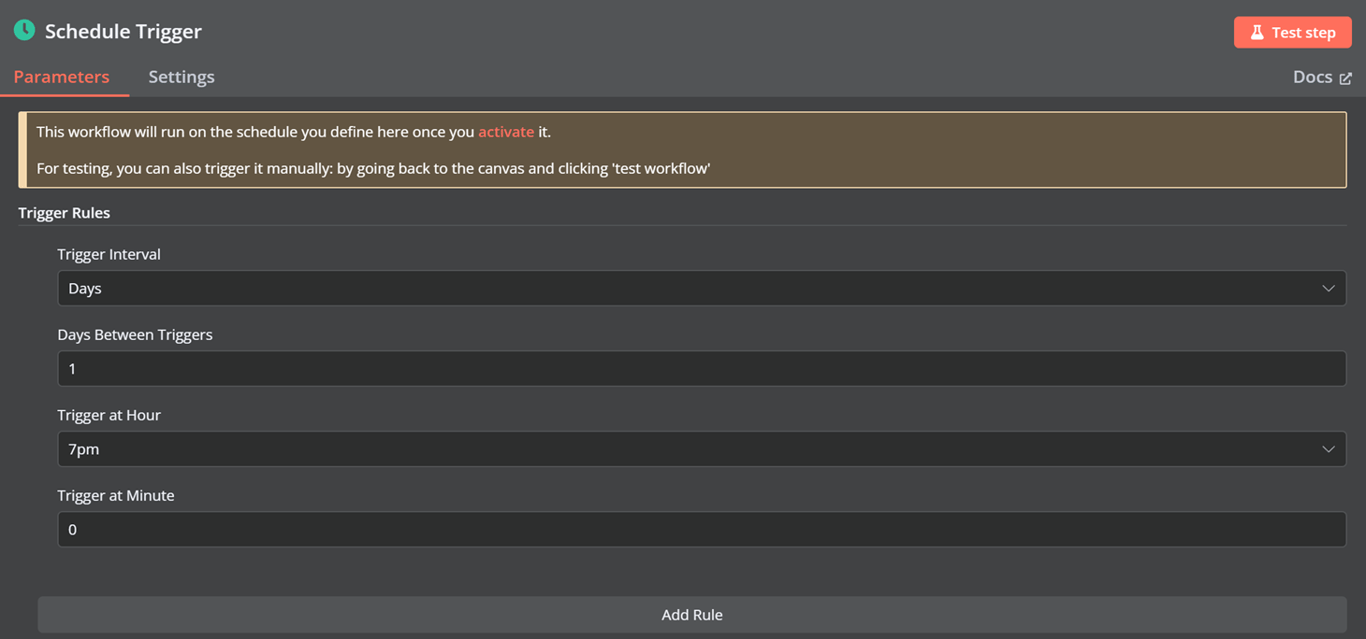The width and height of the screenshot is (1366, 639).
Task: Select the value 1 in Days Between Triggers
Action: [x=72, y=368]
